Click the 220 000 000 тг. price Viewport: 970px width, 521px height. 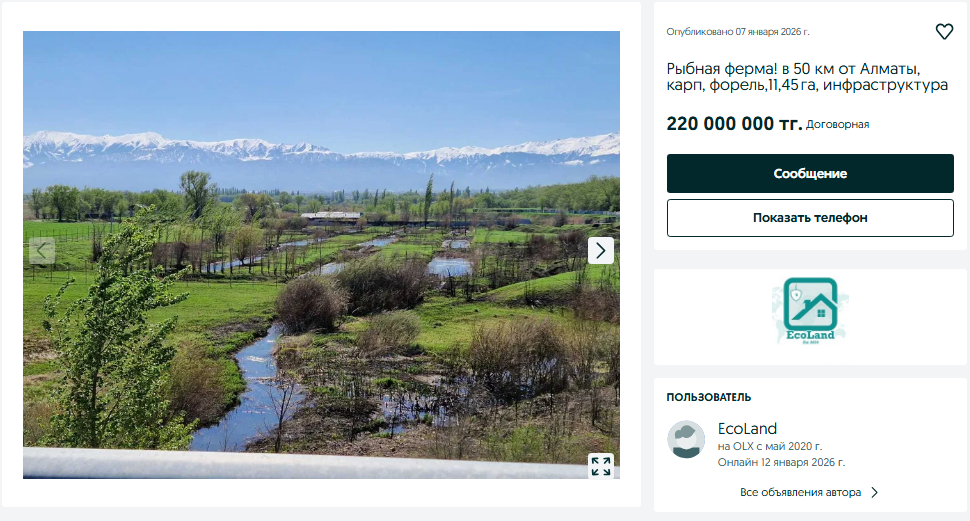(x=734, y=124)
